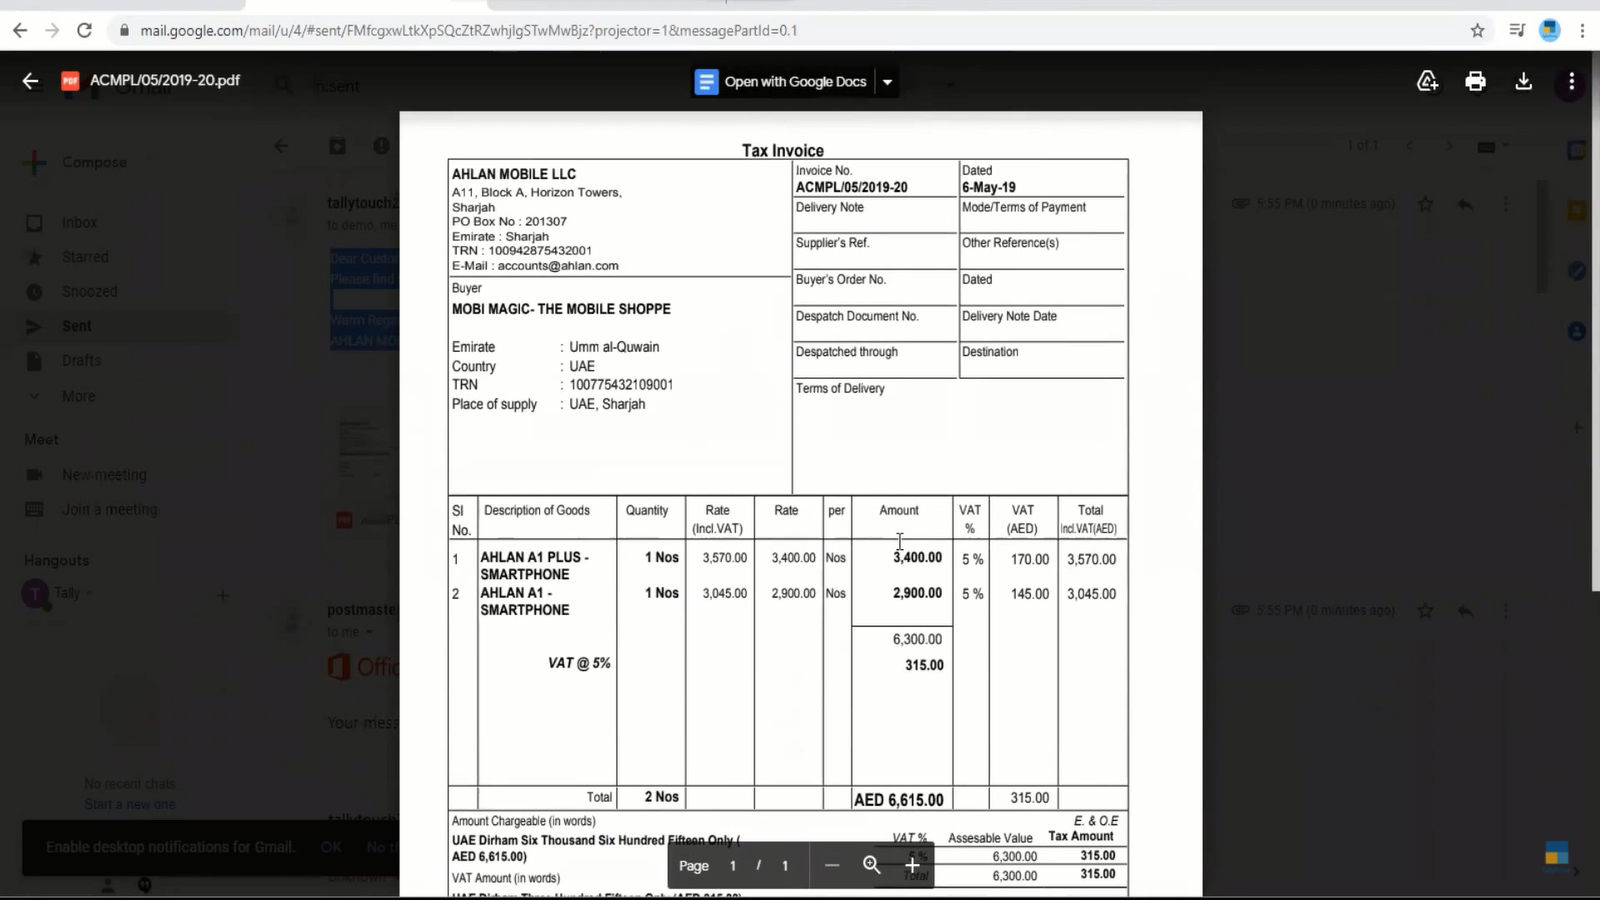Bookmark the current page via the star

[x=1477, y=31]
